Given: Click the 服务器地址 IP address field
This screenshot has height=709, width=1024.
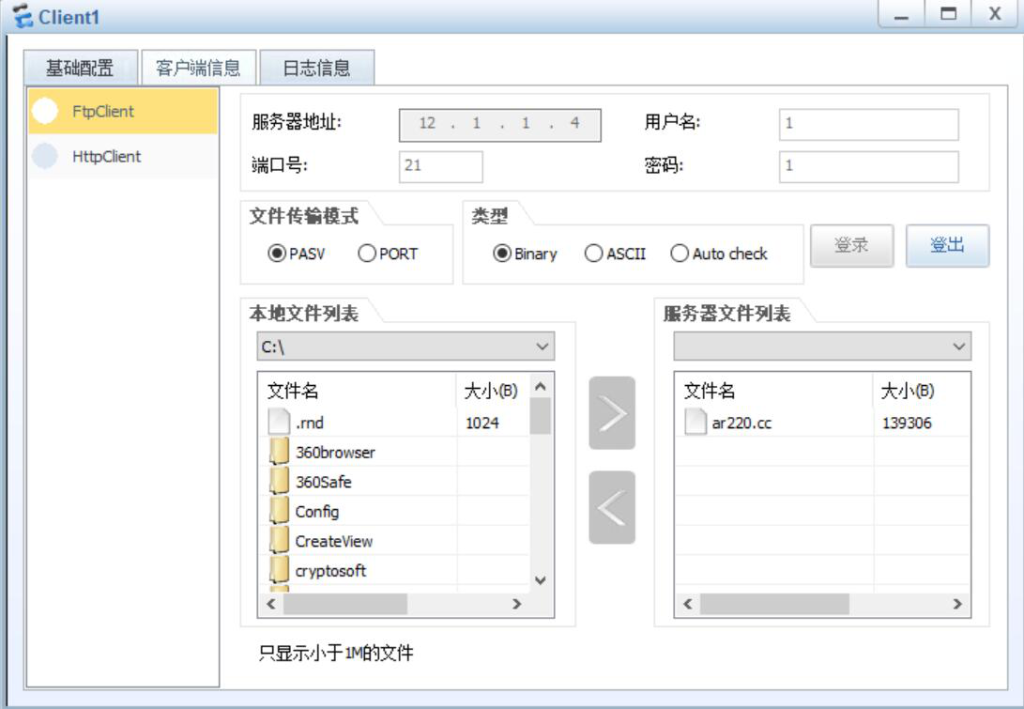Looking at the screenshot, I should [x=500, y=125].
